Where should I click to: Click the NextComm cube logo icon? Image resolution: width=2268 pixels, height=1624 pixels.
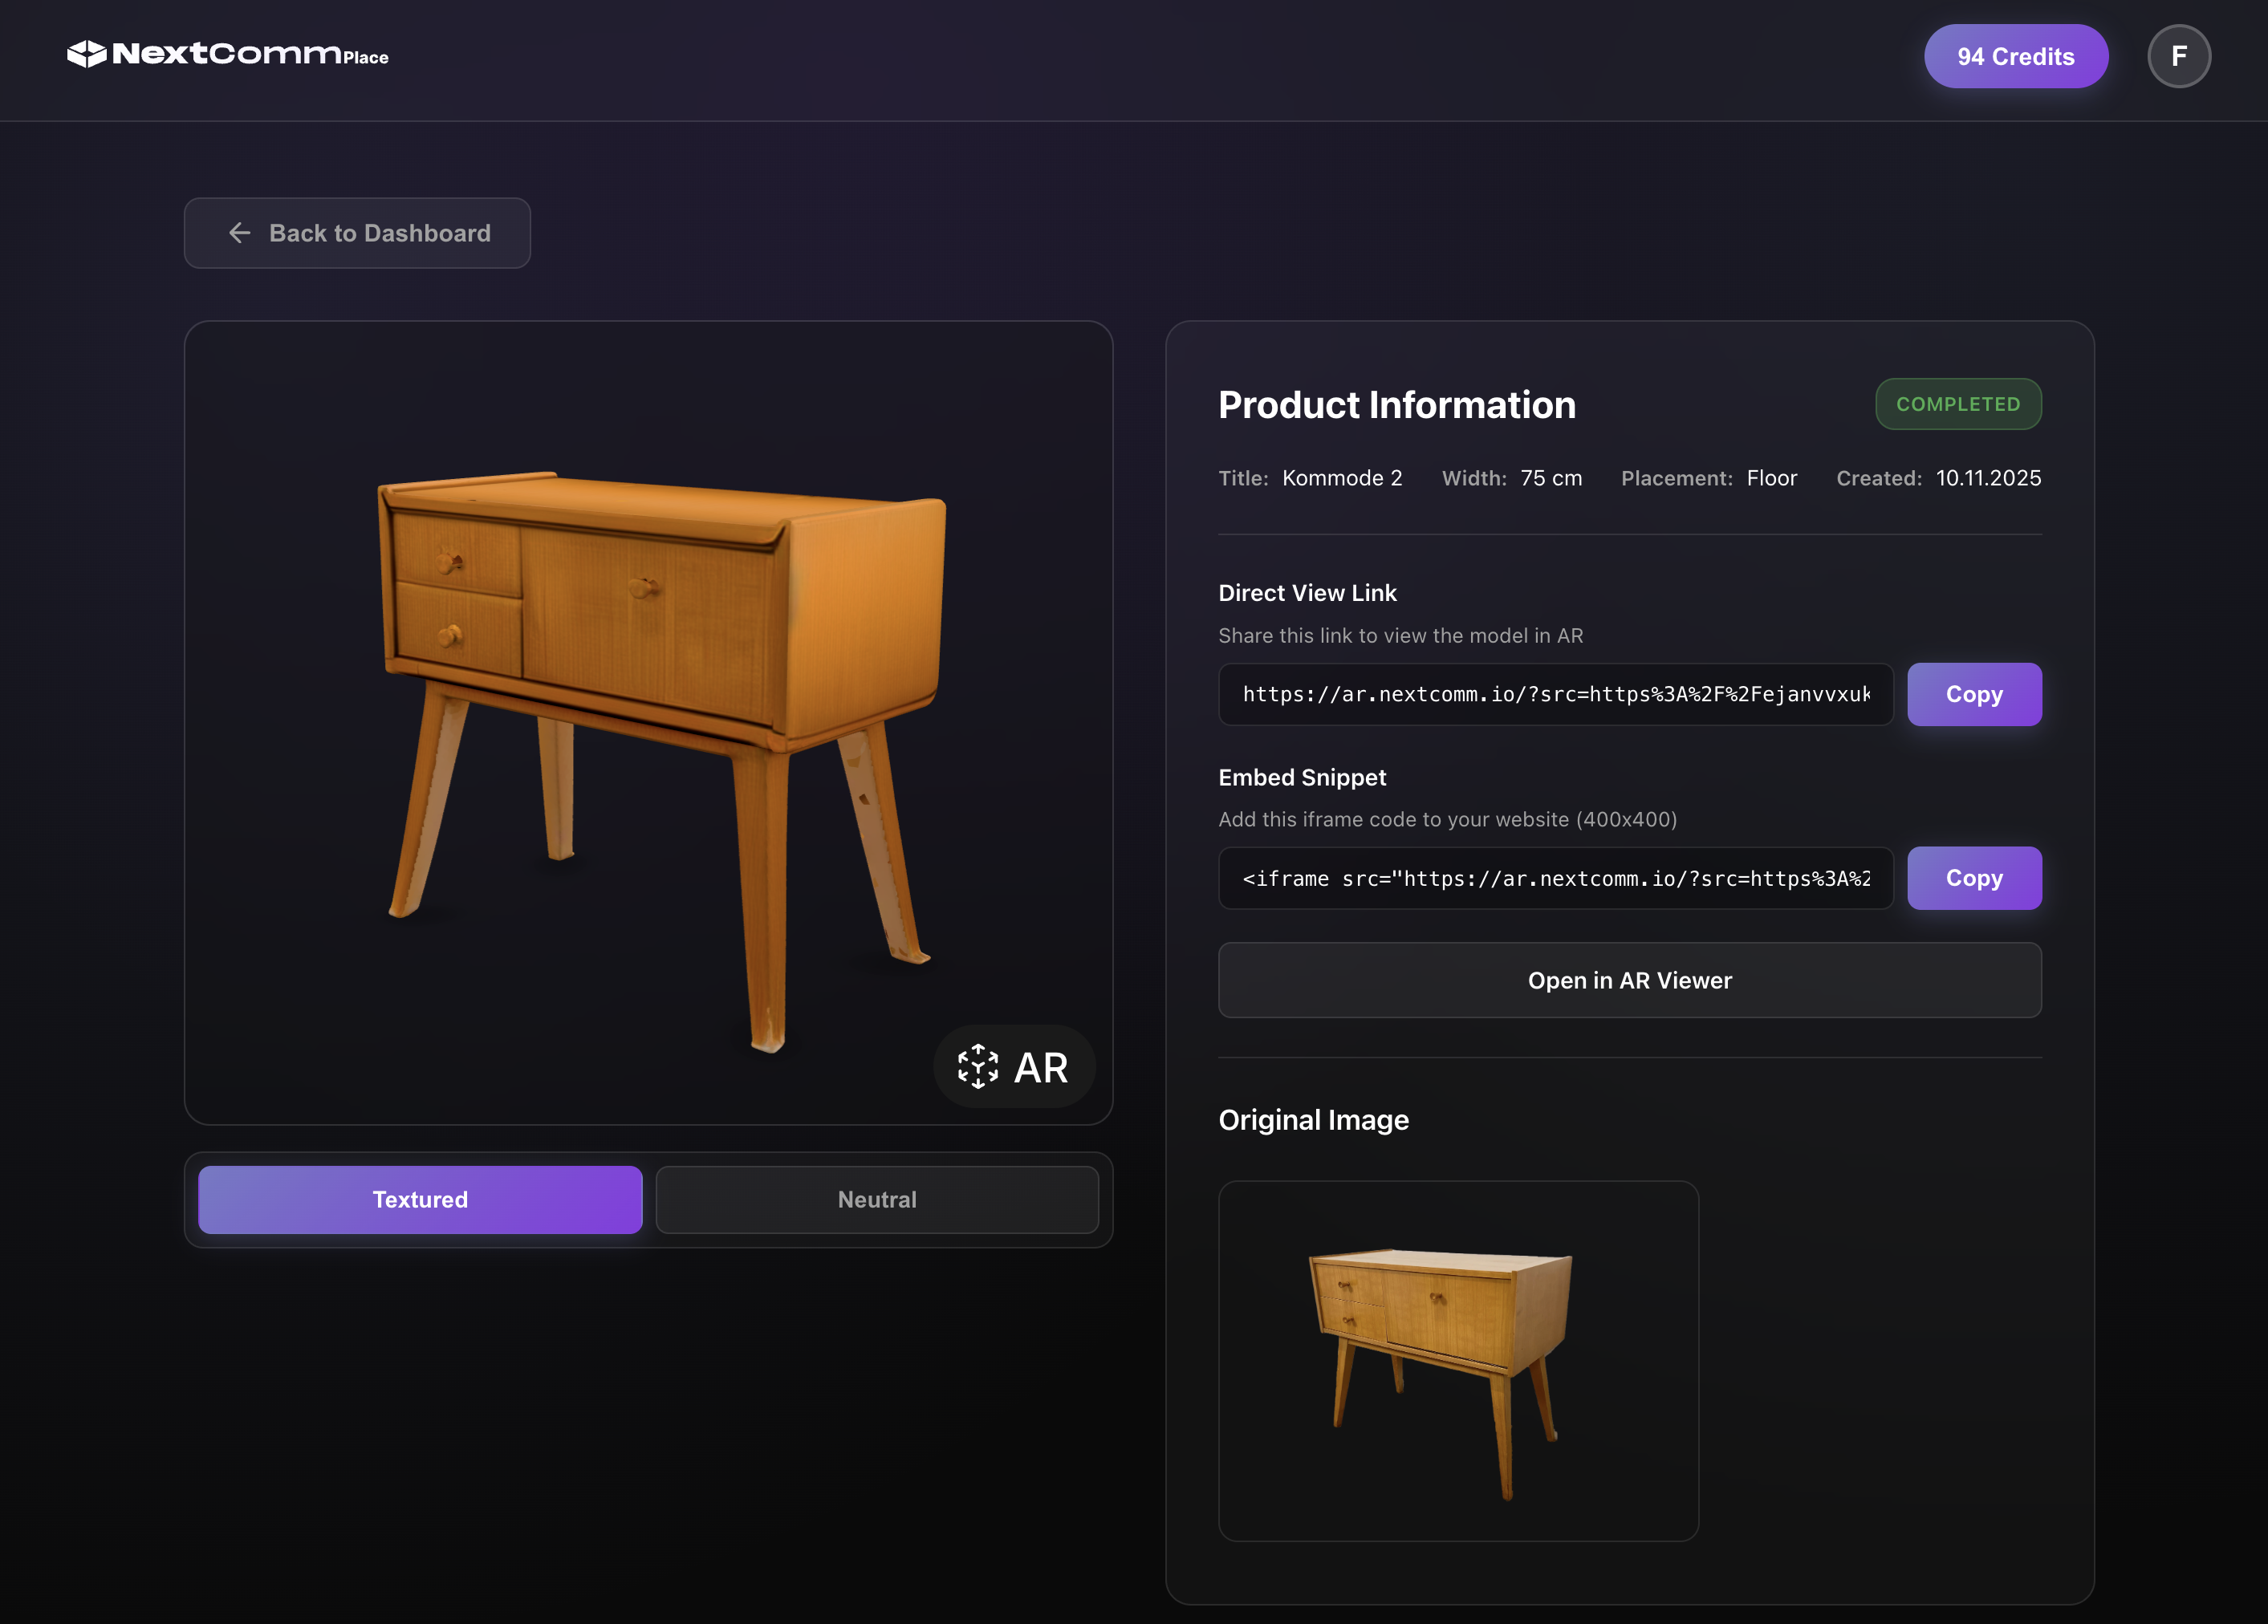(86, 54)
